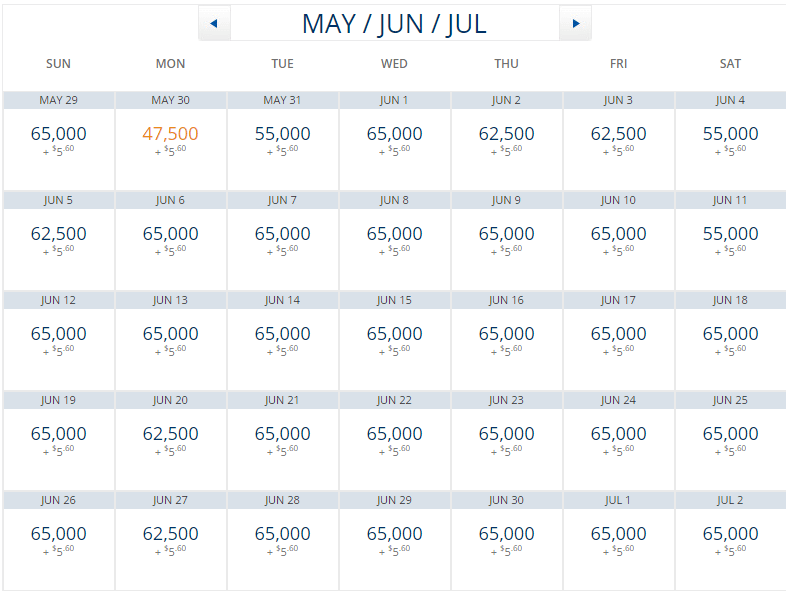Choose the Jun 26 Sunday fare
787x592 pixels.
[x=59, y=541]
